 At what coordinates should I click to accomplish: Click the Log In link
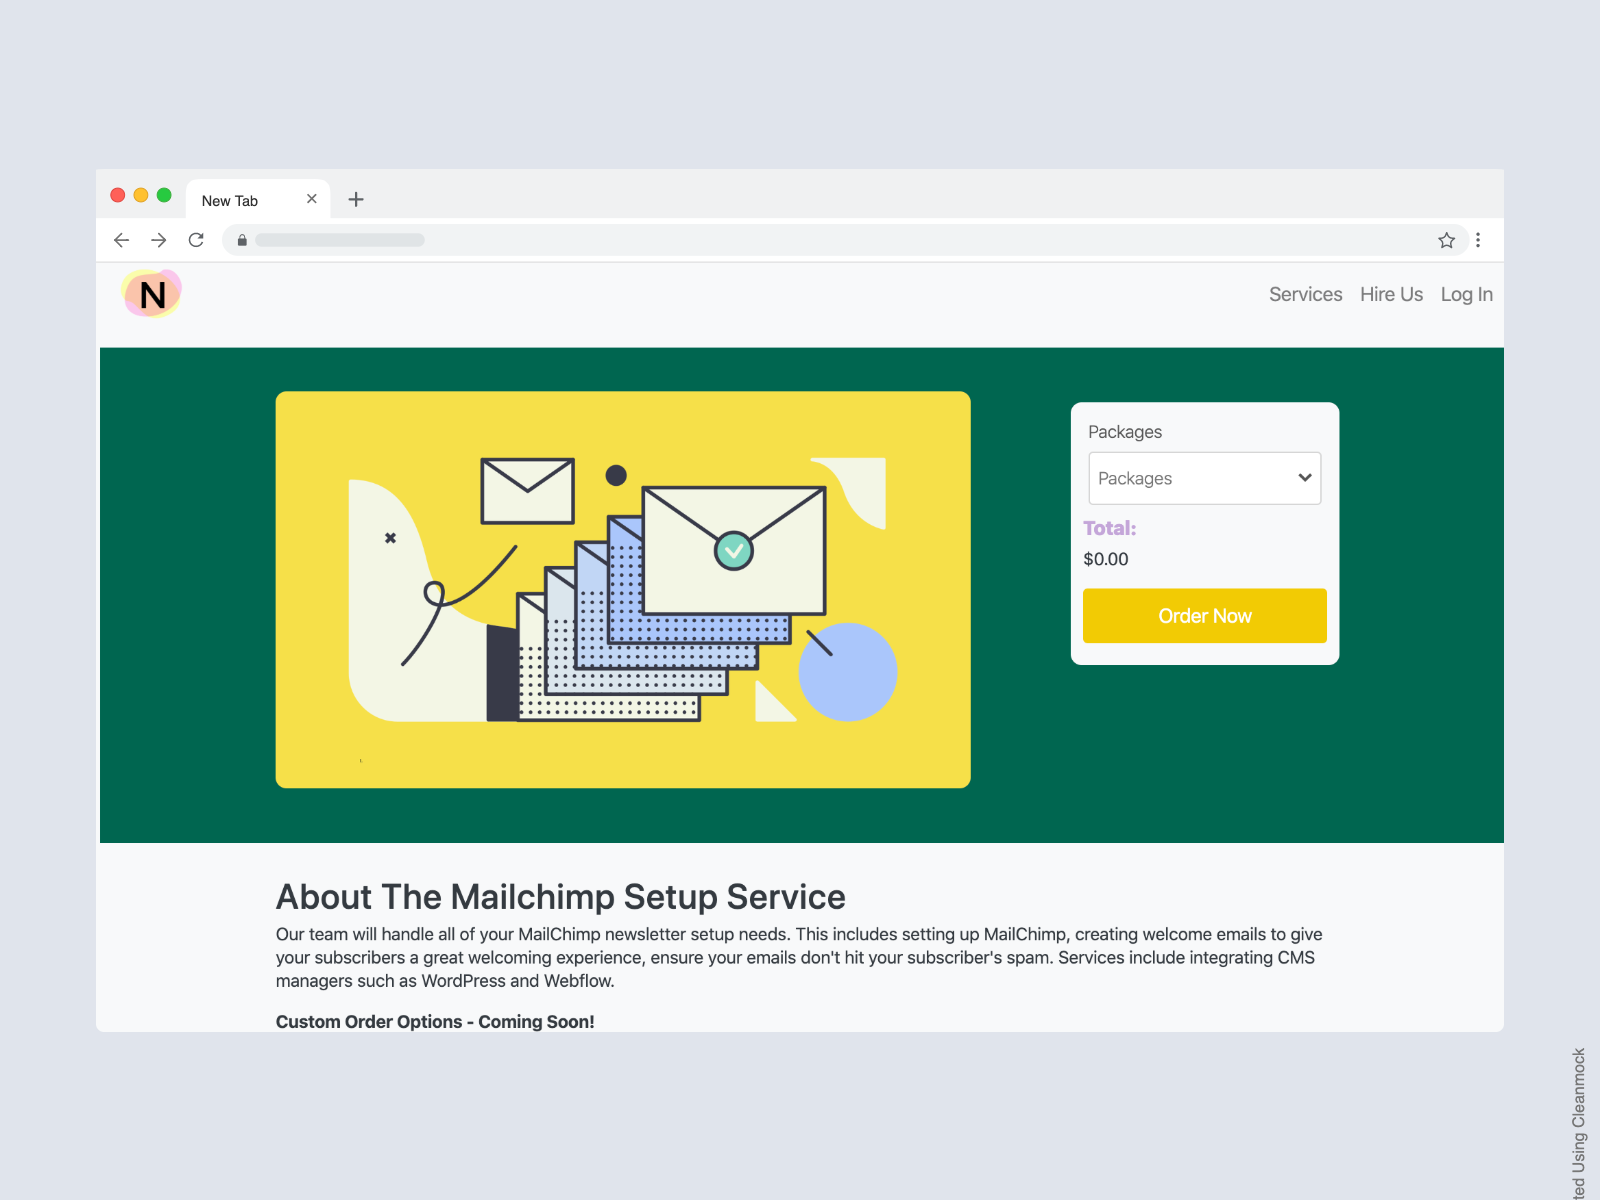tap(1466, 294)
